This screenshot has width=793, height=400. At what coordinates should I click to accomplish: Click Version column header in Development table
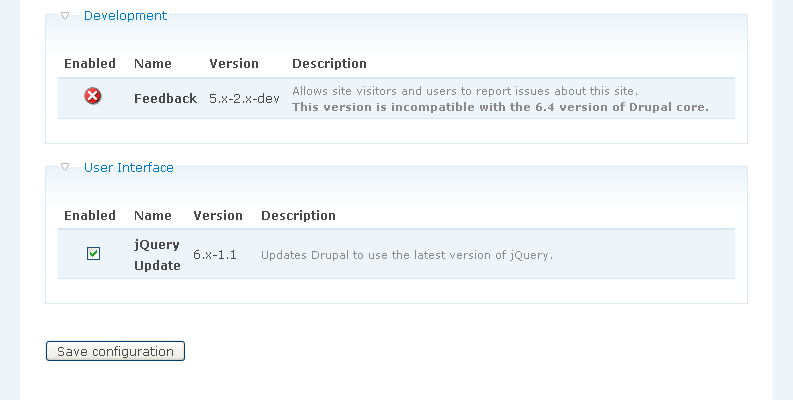(234, 64)
